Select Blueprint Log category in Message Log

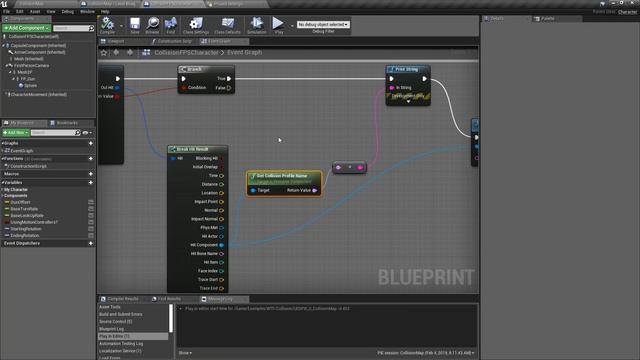pos(111,329)
